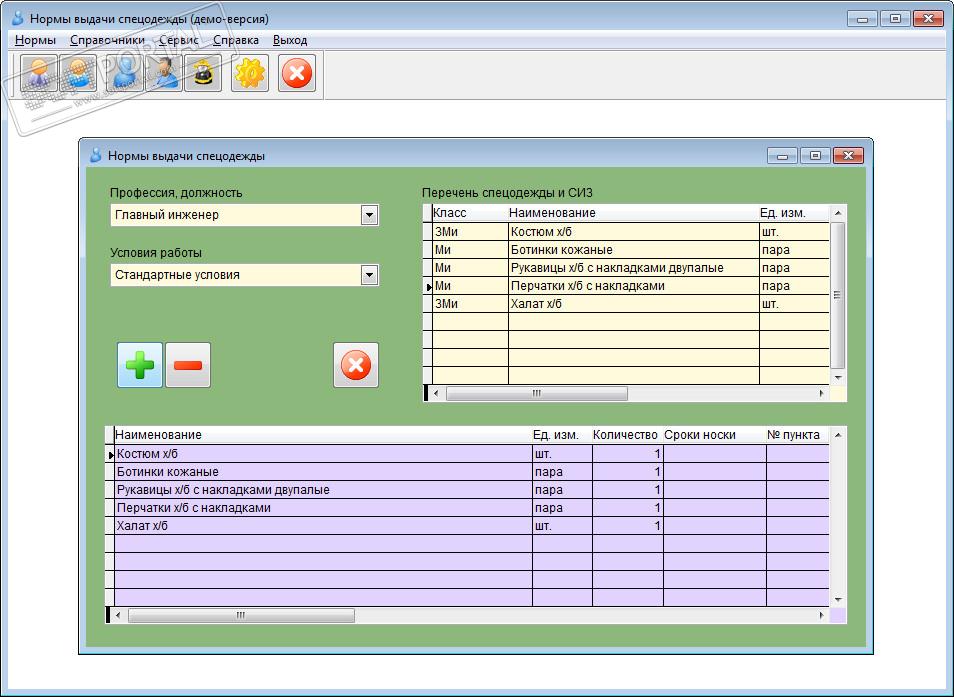Screen dimensions: 954x697
Task: Expand the 'Профессия, должность' dropdown
Action: 369,215
